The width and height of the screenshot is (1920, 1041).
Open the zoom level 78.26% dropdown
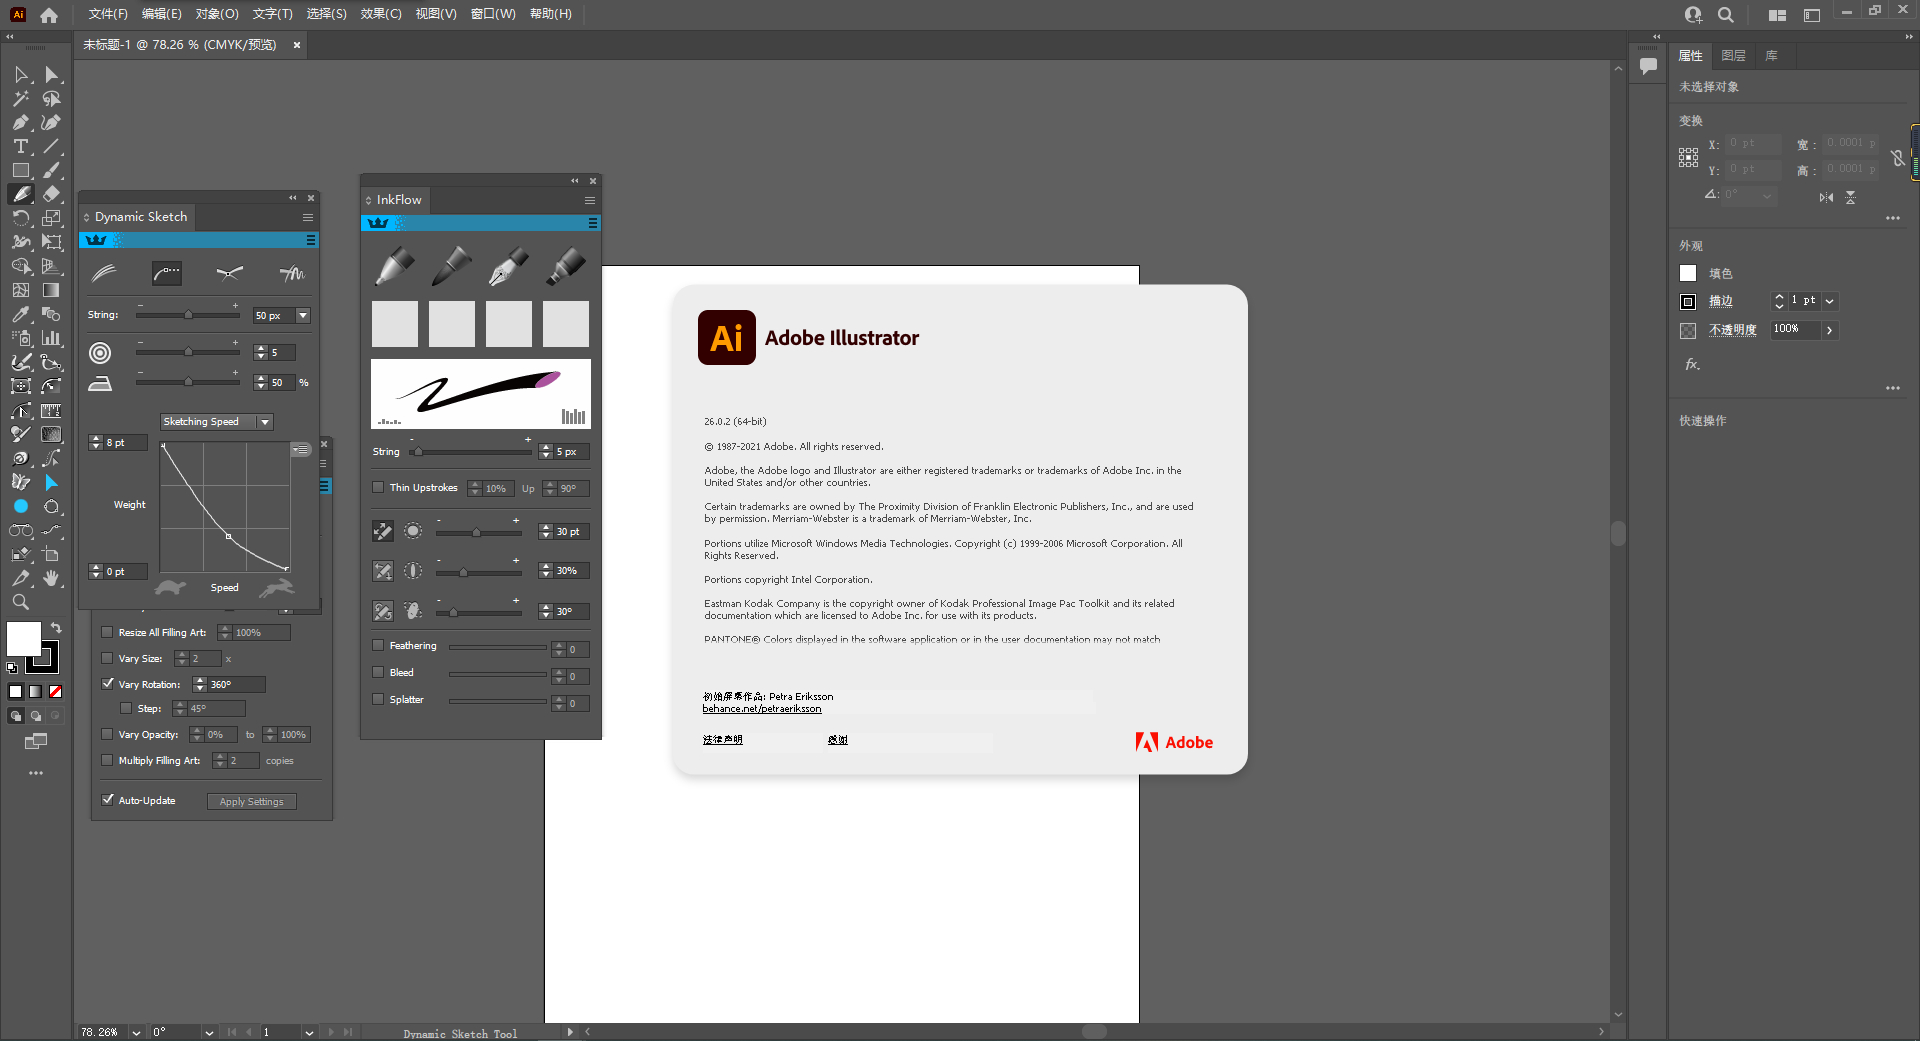[x=136, y=1033]
